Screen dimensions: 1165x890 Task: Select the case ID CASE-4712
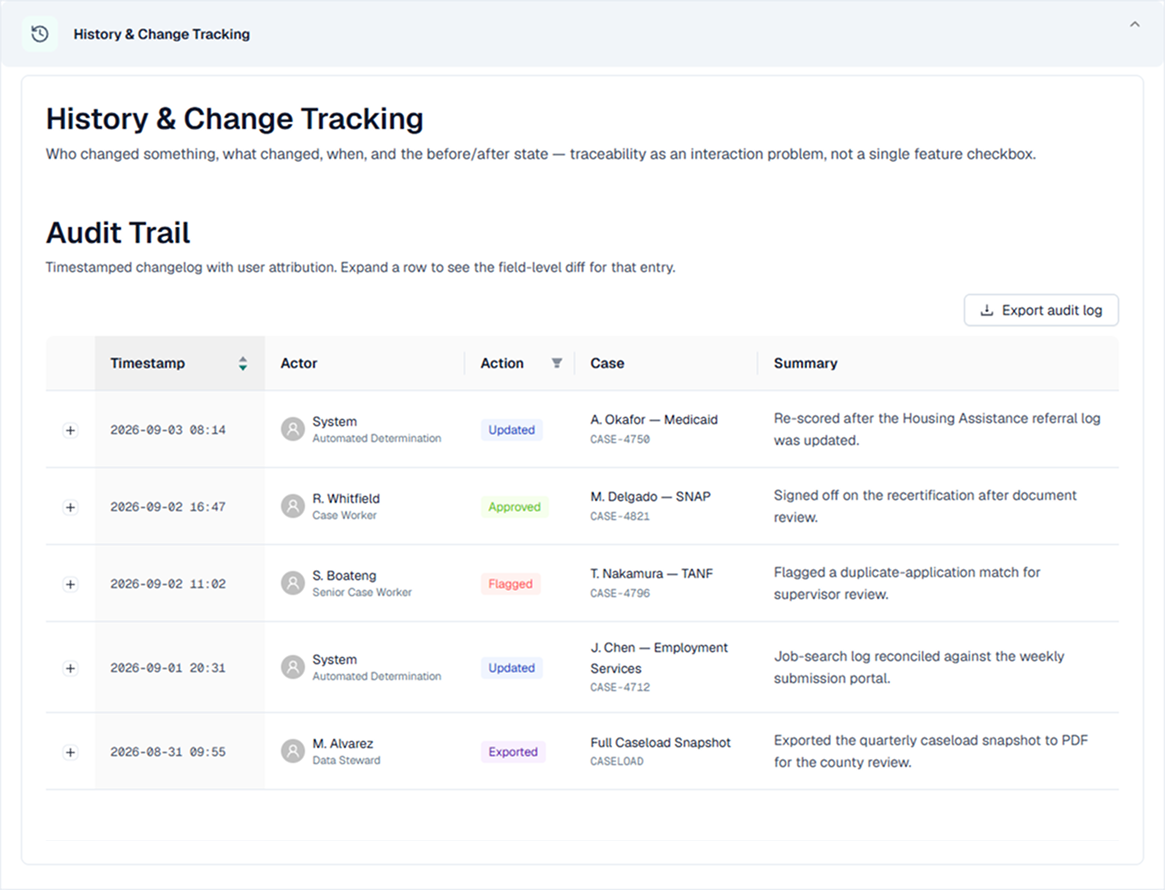click(x=620, y=687)
